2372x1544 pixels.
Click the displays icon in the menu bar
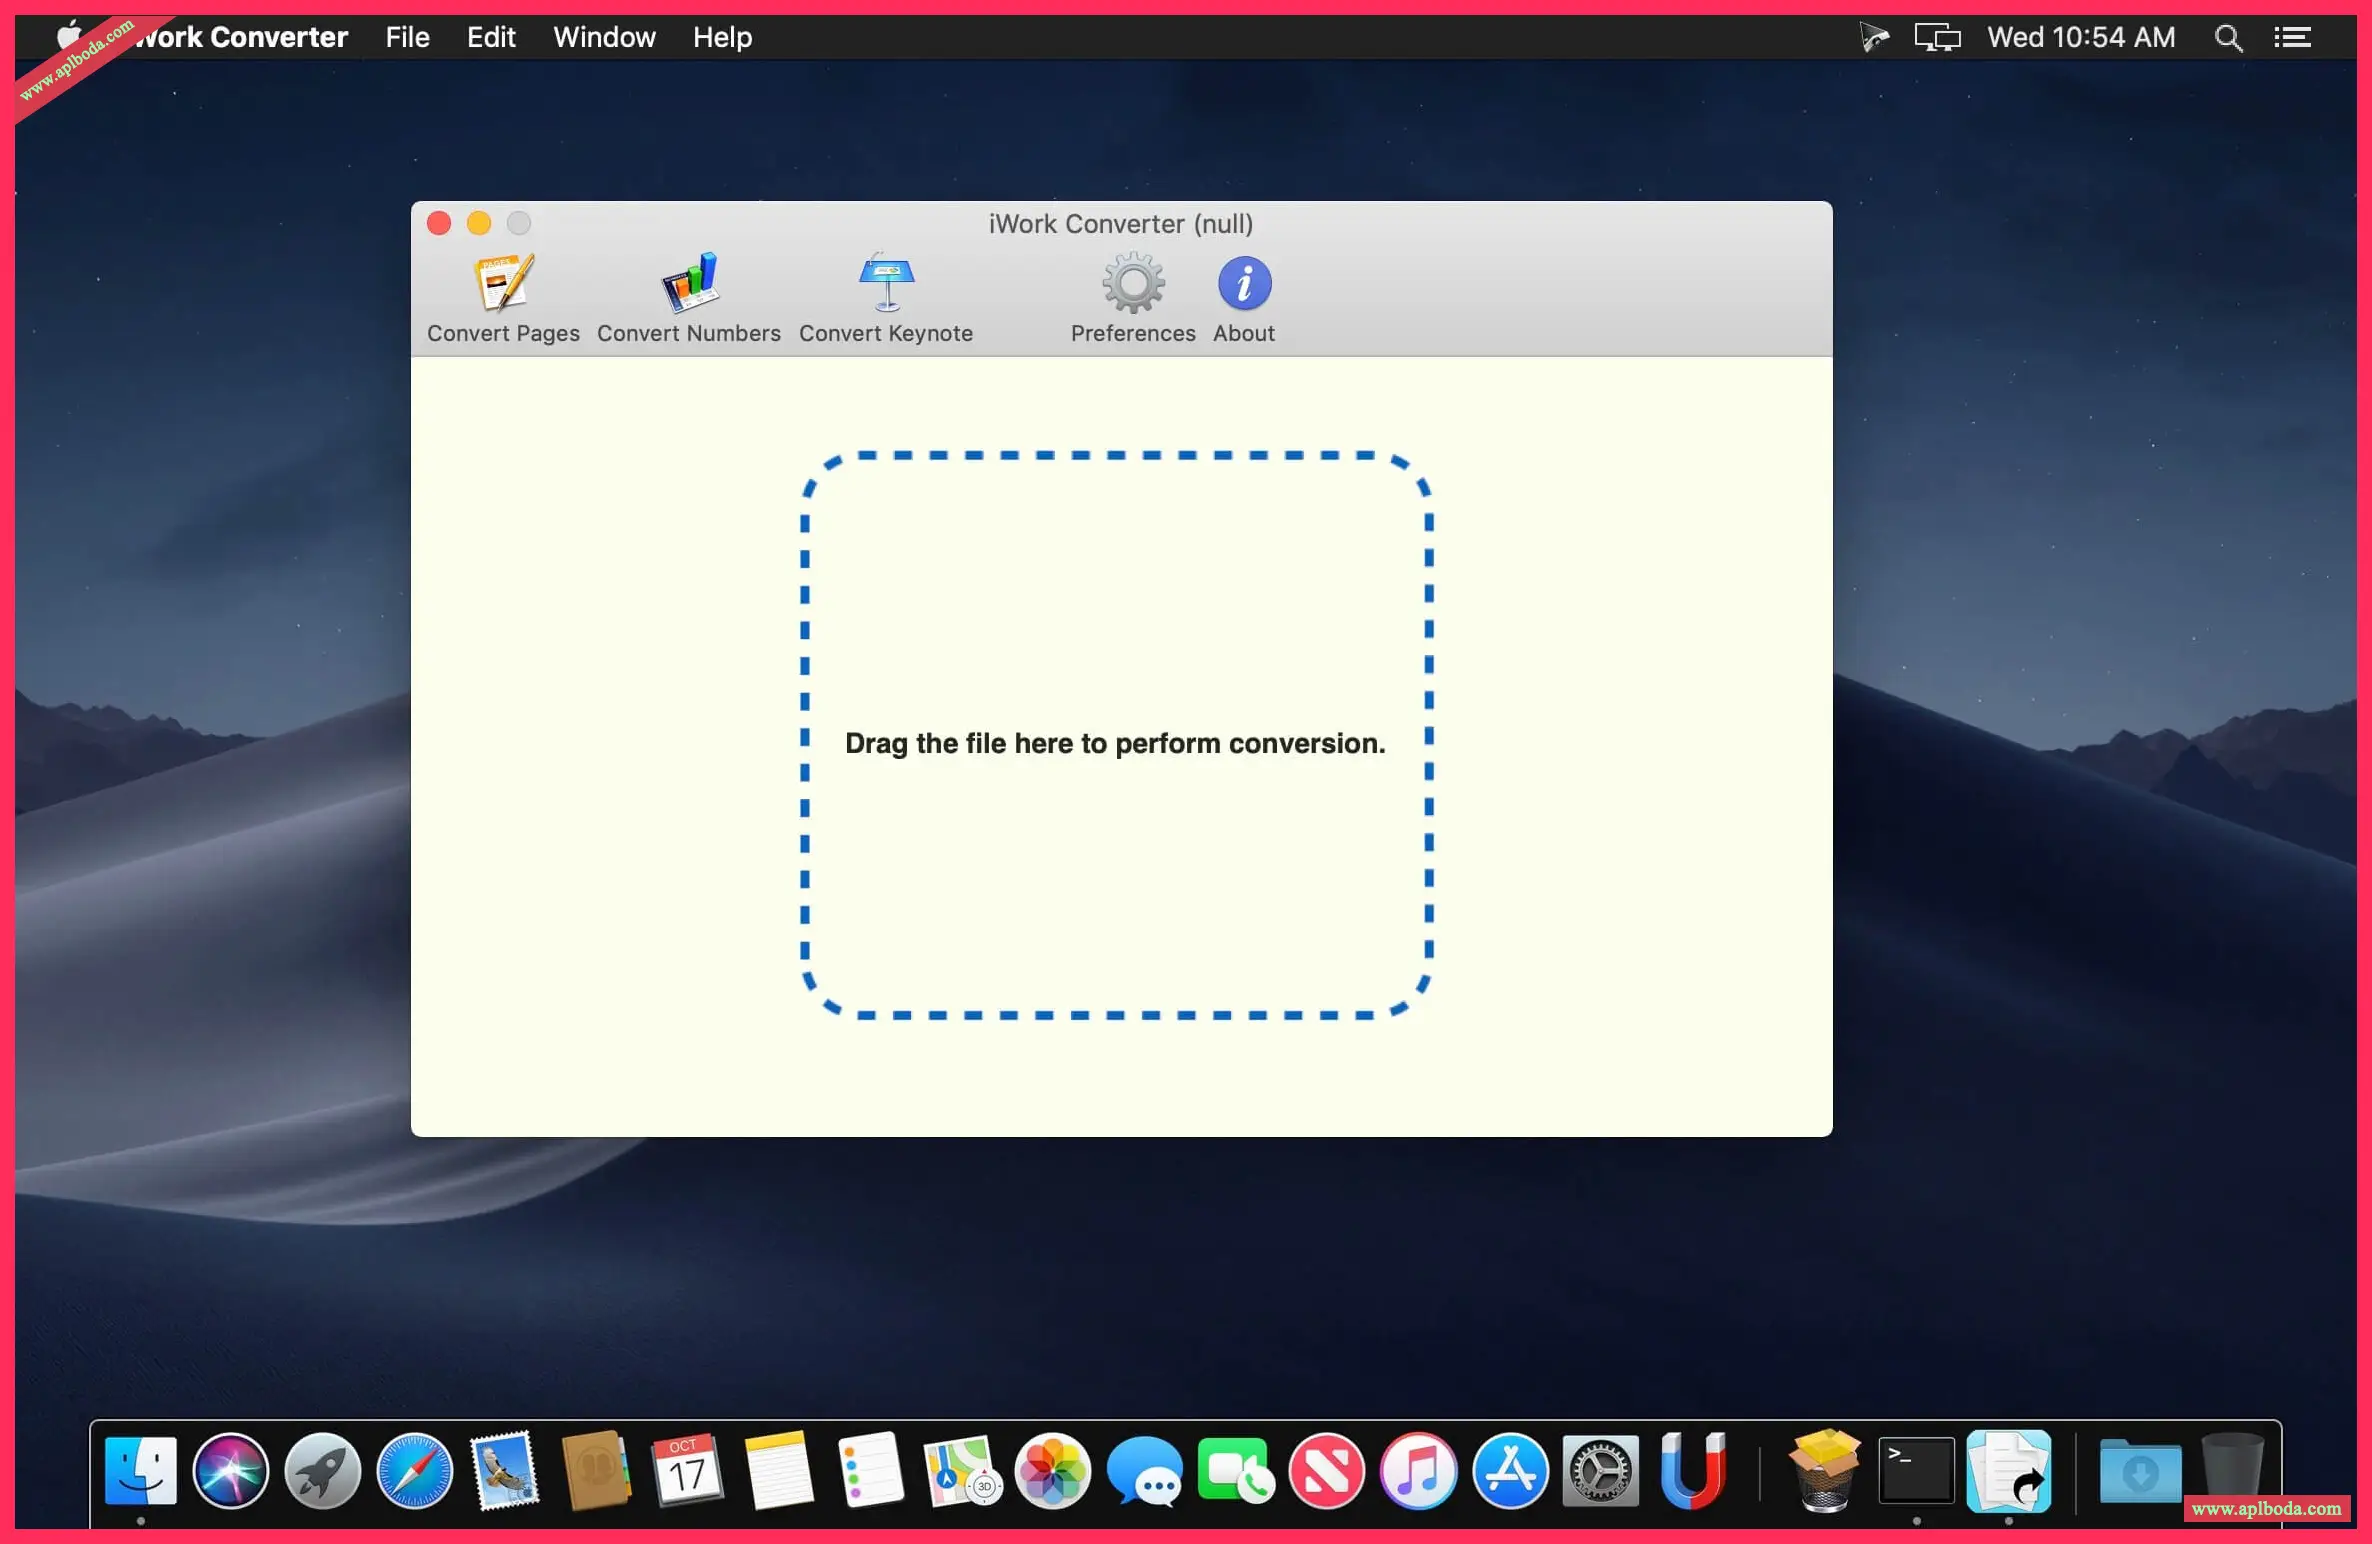coord(1937,38)
